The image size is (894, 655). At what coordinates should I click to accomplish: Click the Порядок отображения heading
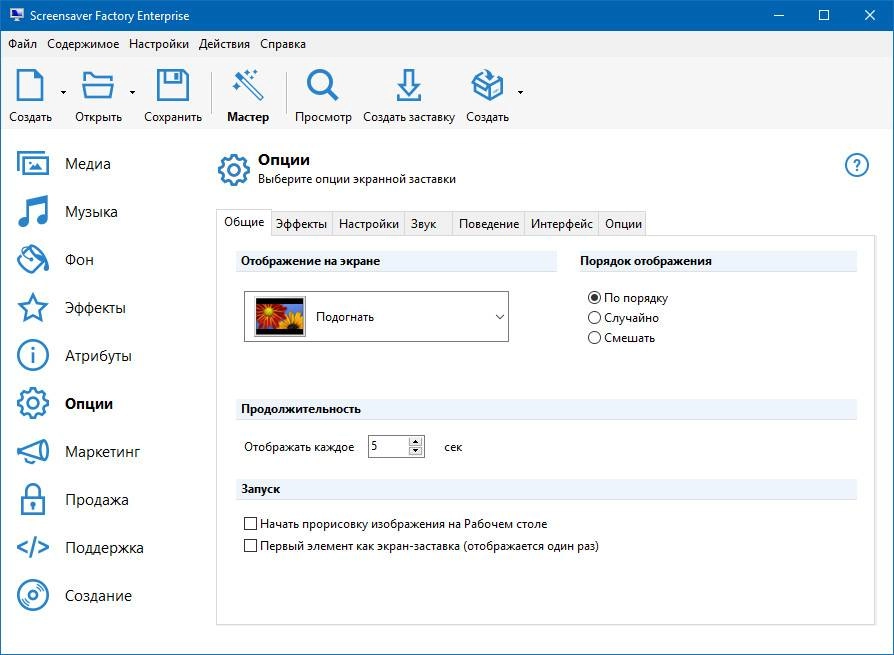point(645,261)
